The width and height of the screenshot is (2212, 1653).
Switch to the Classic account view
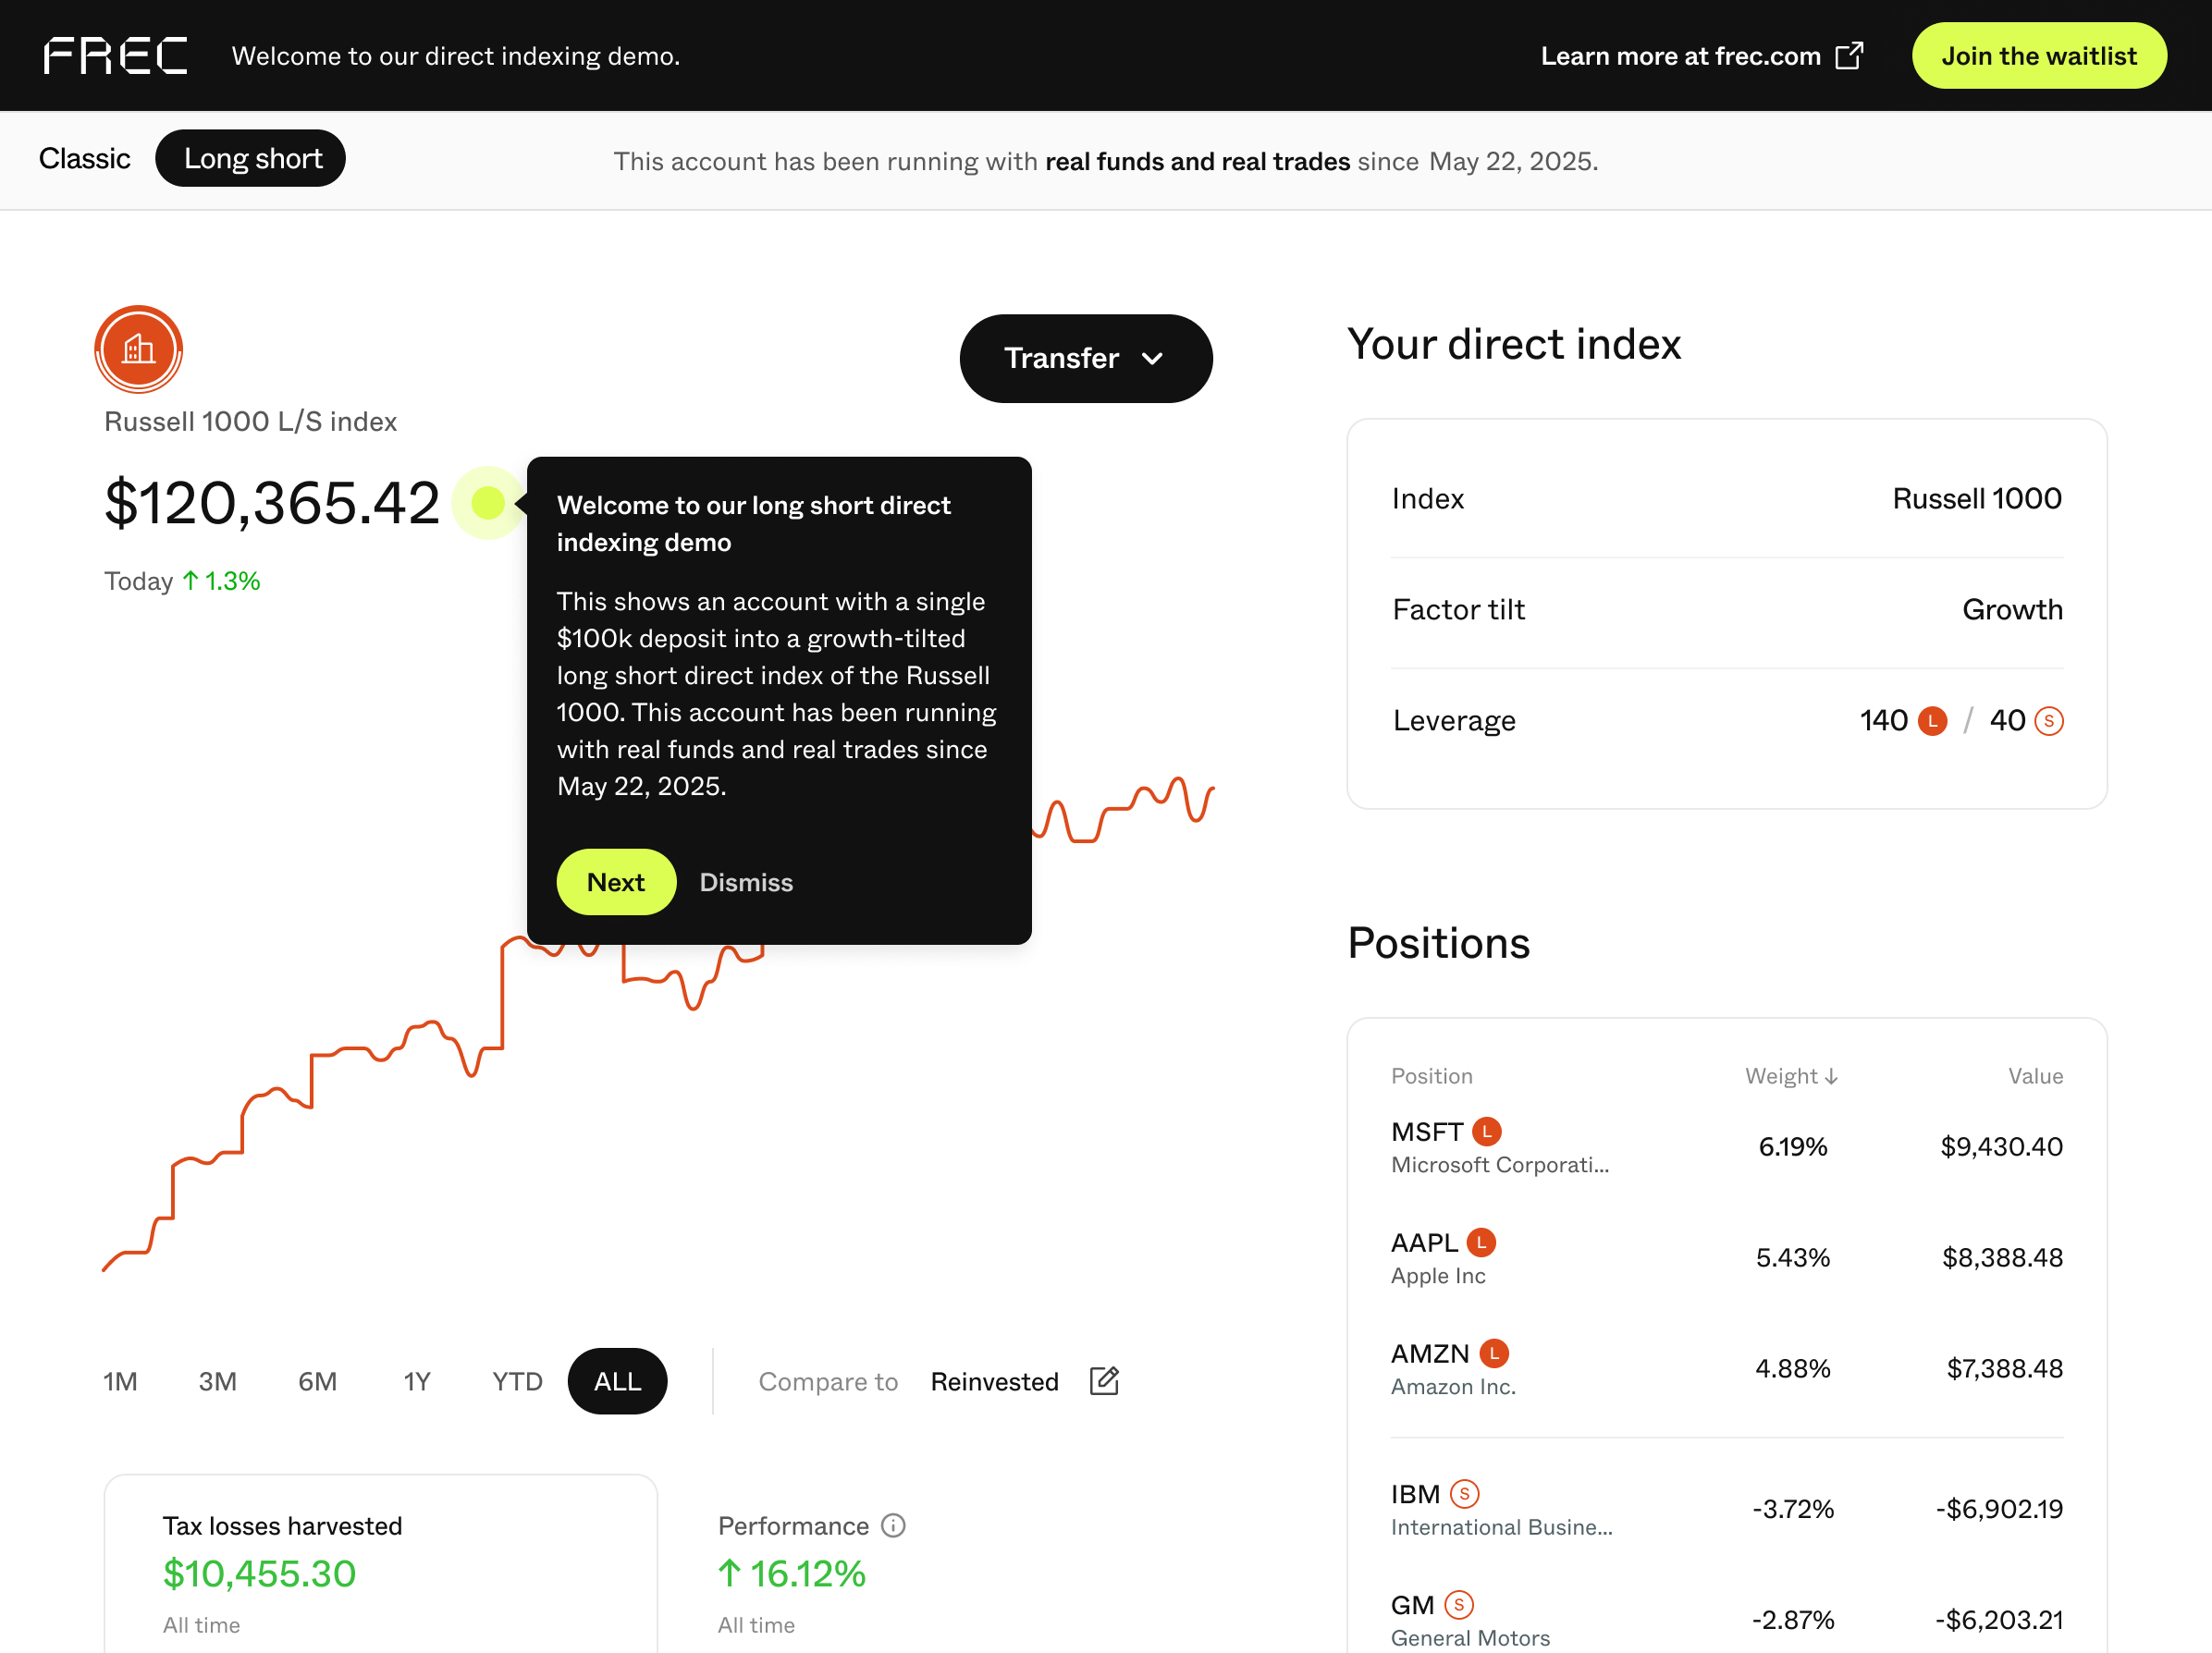85,158
